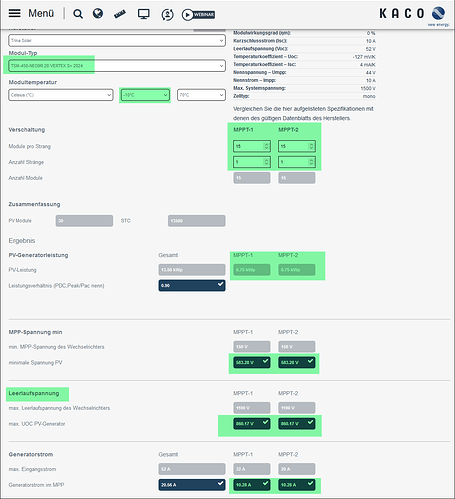Open the Webinar play icon
This screenshot has width=455, height=499.
tap(198, 15)
